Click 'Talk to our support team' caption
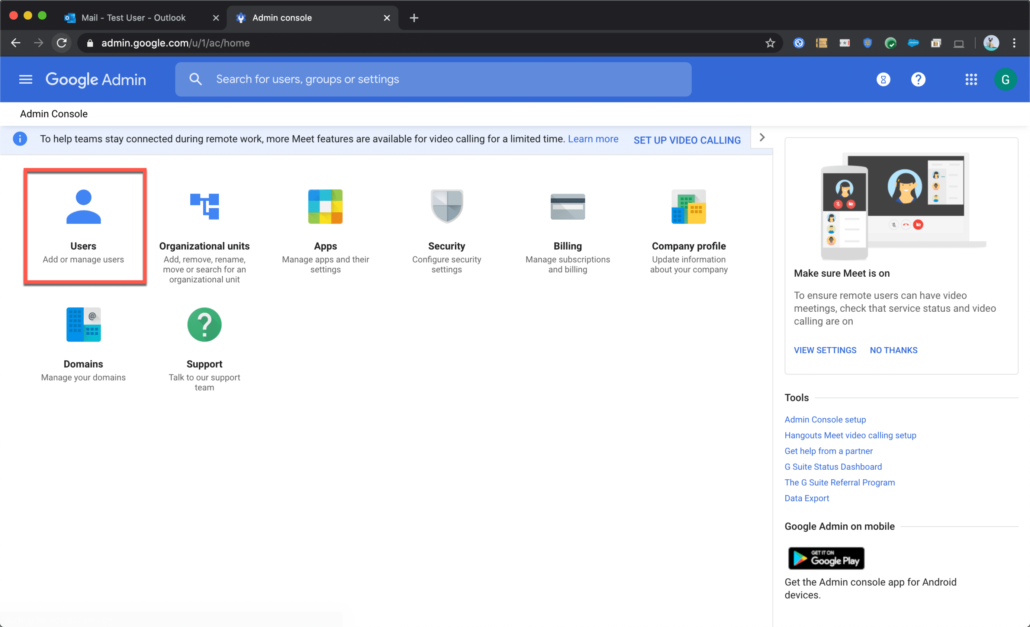This screenshot has height=627, width=1030. tap(204, 383)
